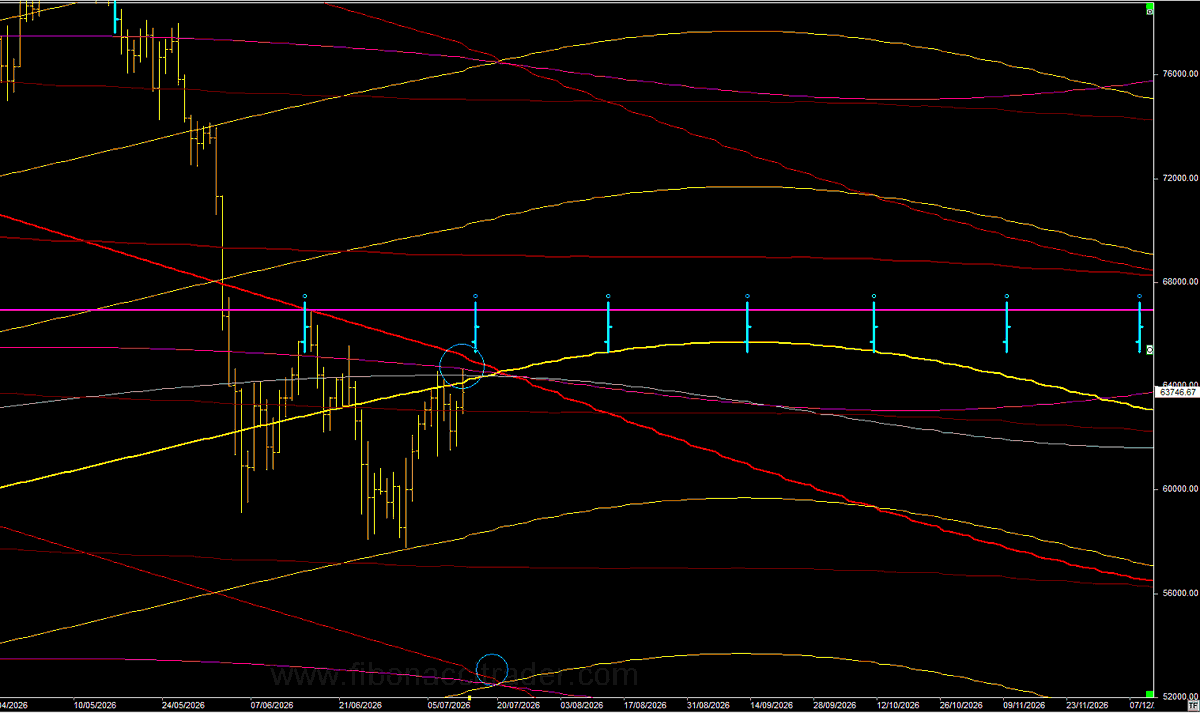The height and width of the screenshot is (713, 1200).
Task: Click the 68000.00 price axis label
Action: [1180, 282]
